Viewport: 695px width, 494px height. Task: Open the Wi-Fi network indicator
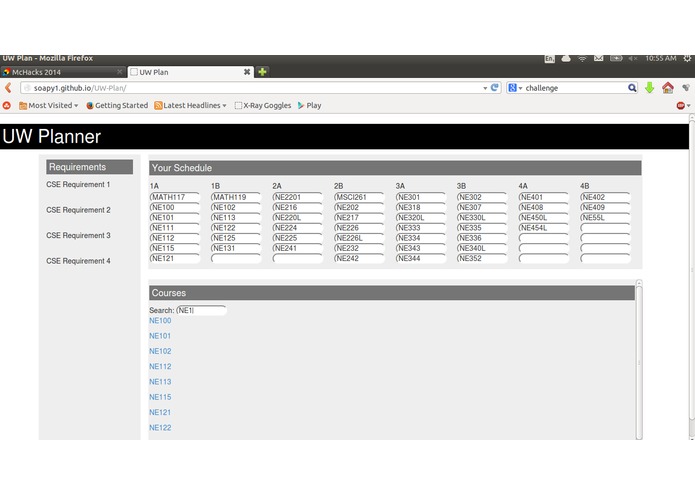[582, 58]
